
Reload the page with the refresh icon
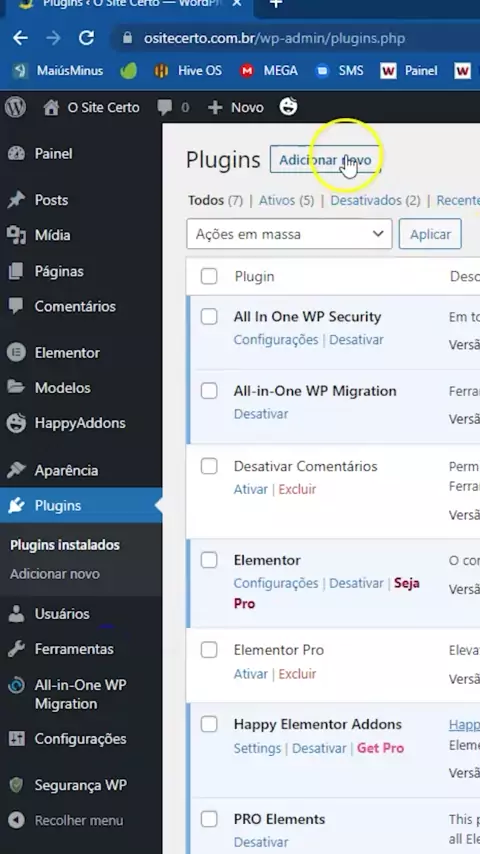coord(86,38)
